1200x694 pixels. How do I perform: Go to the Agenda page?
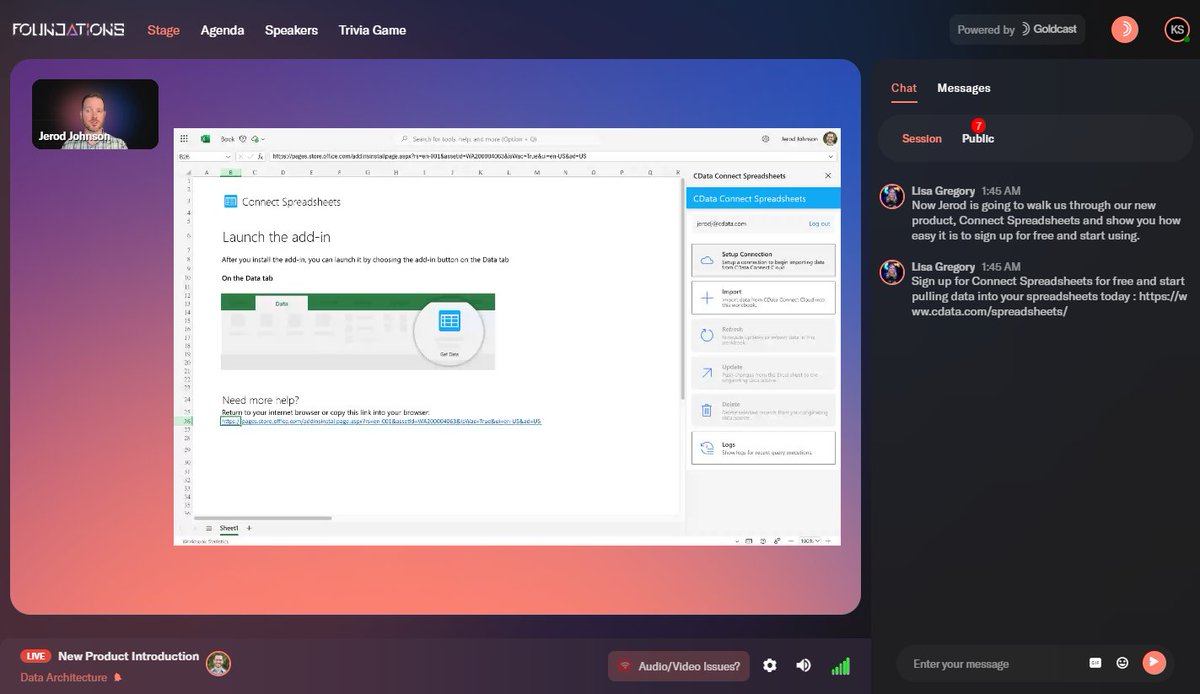click(x=222, y=30)
